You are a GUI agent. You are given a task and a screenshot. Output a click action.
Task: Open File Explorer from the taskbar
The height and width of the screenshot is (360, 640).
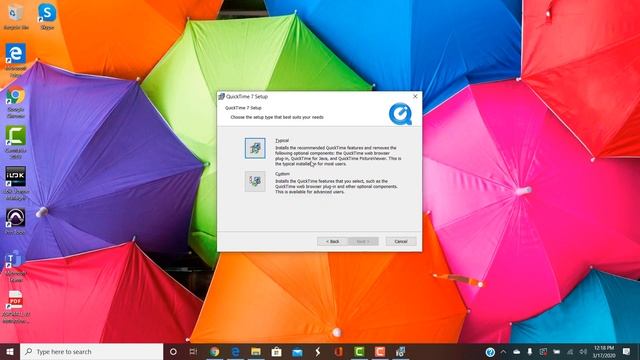256,351
